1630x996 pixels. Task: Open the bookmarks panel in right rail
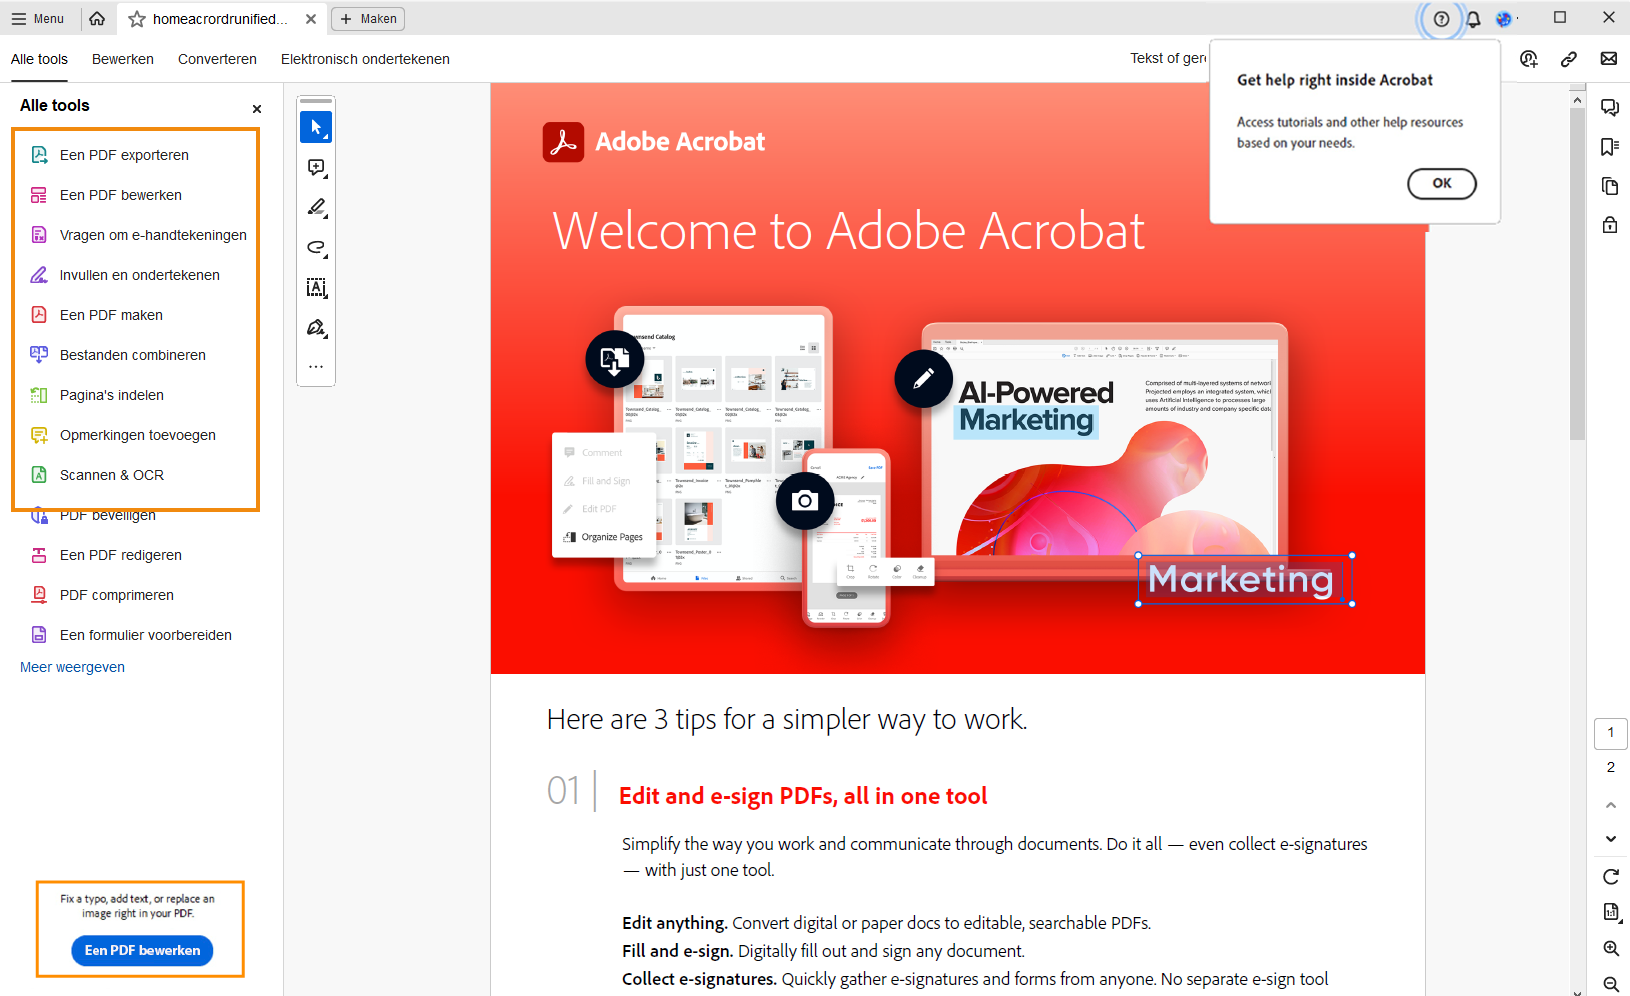(x=1610, y=147)
